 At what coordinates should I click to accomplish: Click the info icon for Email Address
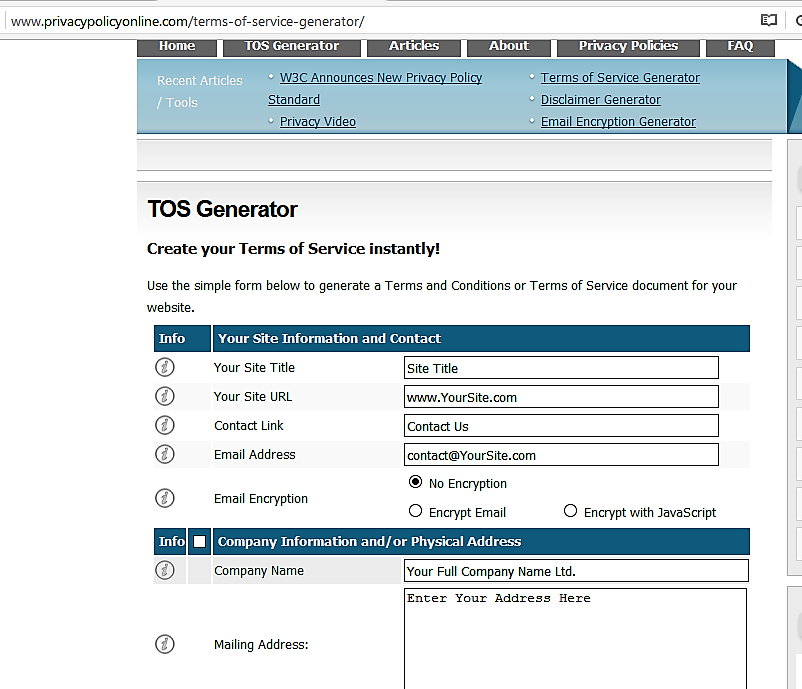(x=164, y=454)
